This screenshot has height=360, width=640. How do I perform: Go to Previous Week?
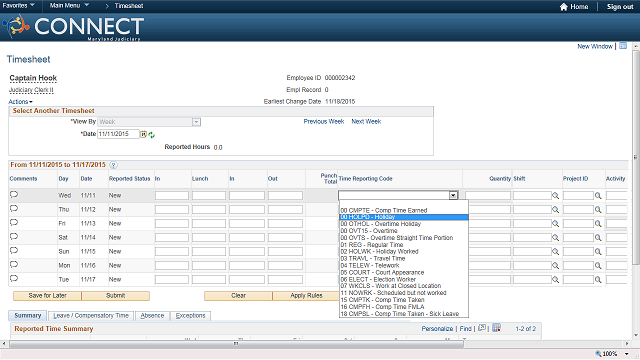324,122
